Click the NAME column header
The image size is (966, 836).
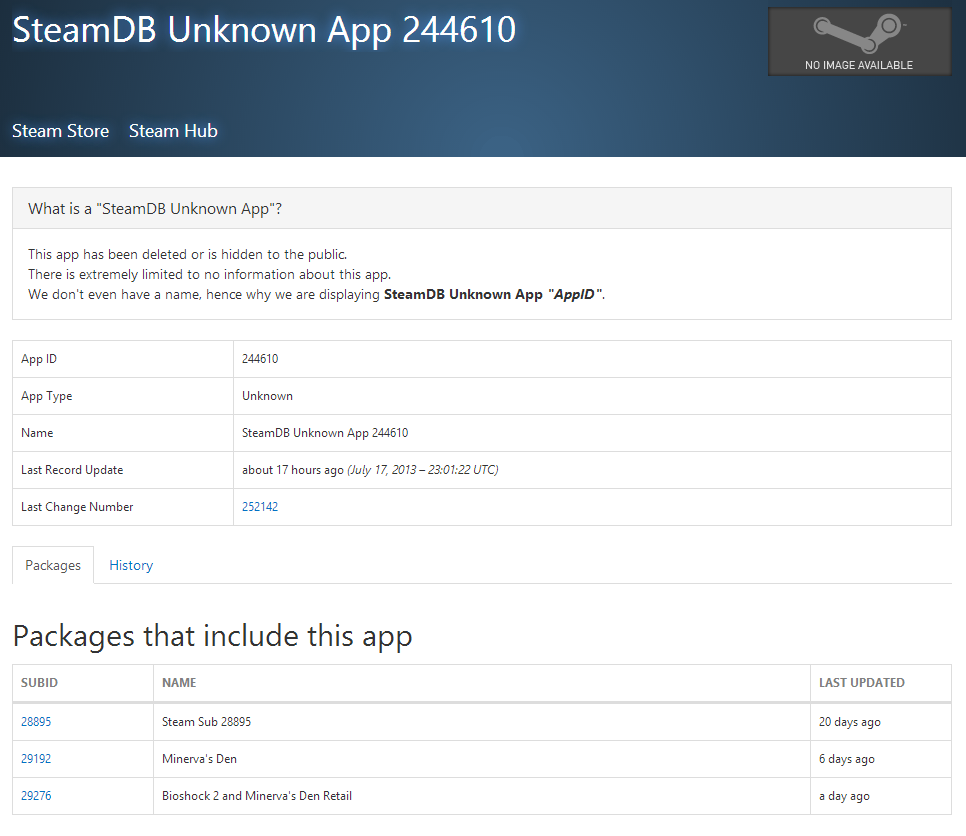pyautogui.click(x=179, y=683)
